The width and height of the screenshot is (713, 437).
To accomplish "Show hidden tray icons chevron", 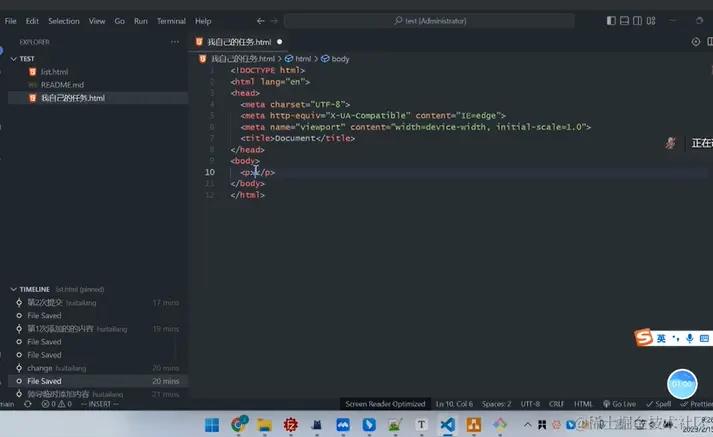I will tap(527, 425).
